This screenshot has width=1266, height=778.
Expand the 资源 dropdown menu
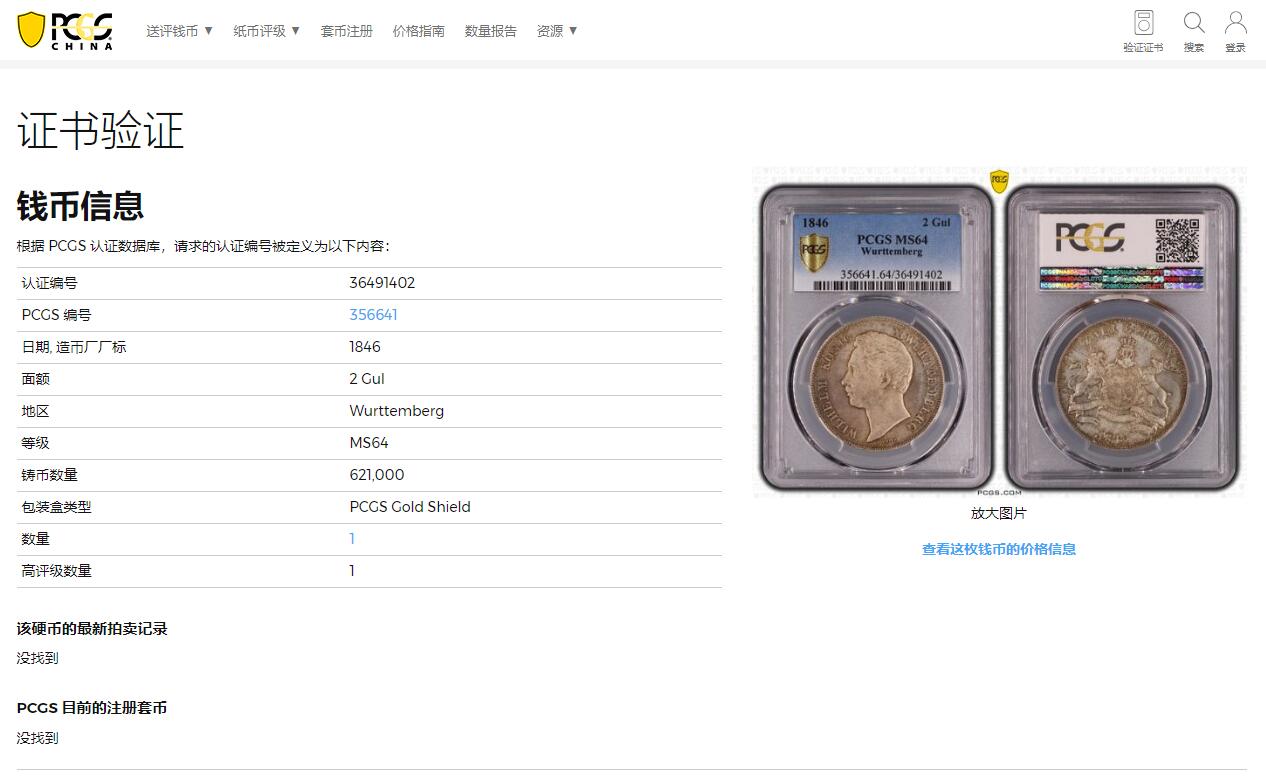tap(557, 31)
